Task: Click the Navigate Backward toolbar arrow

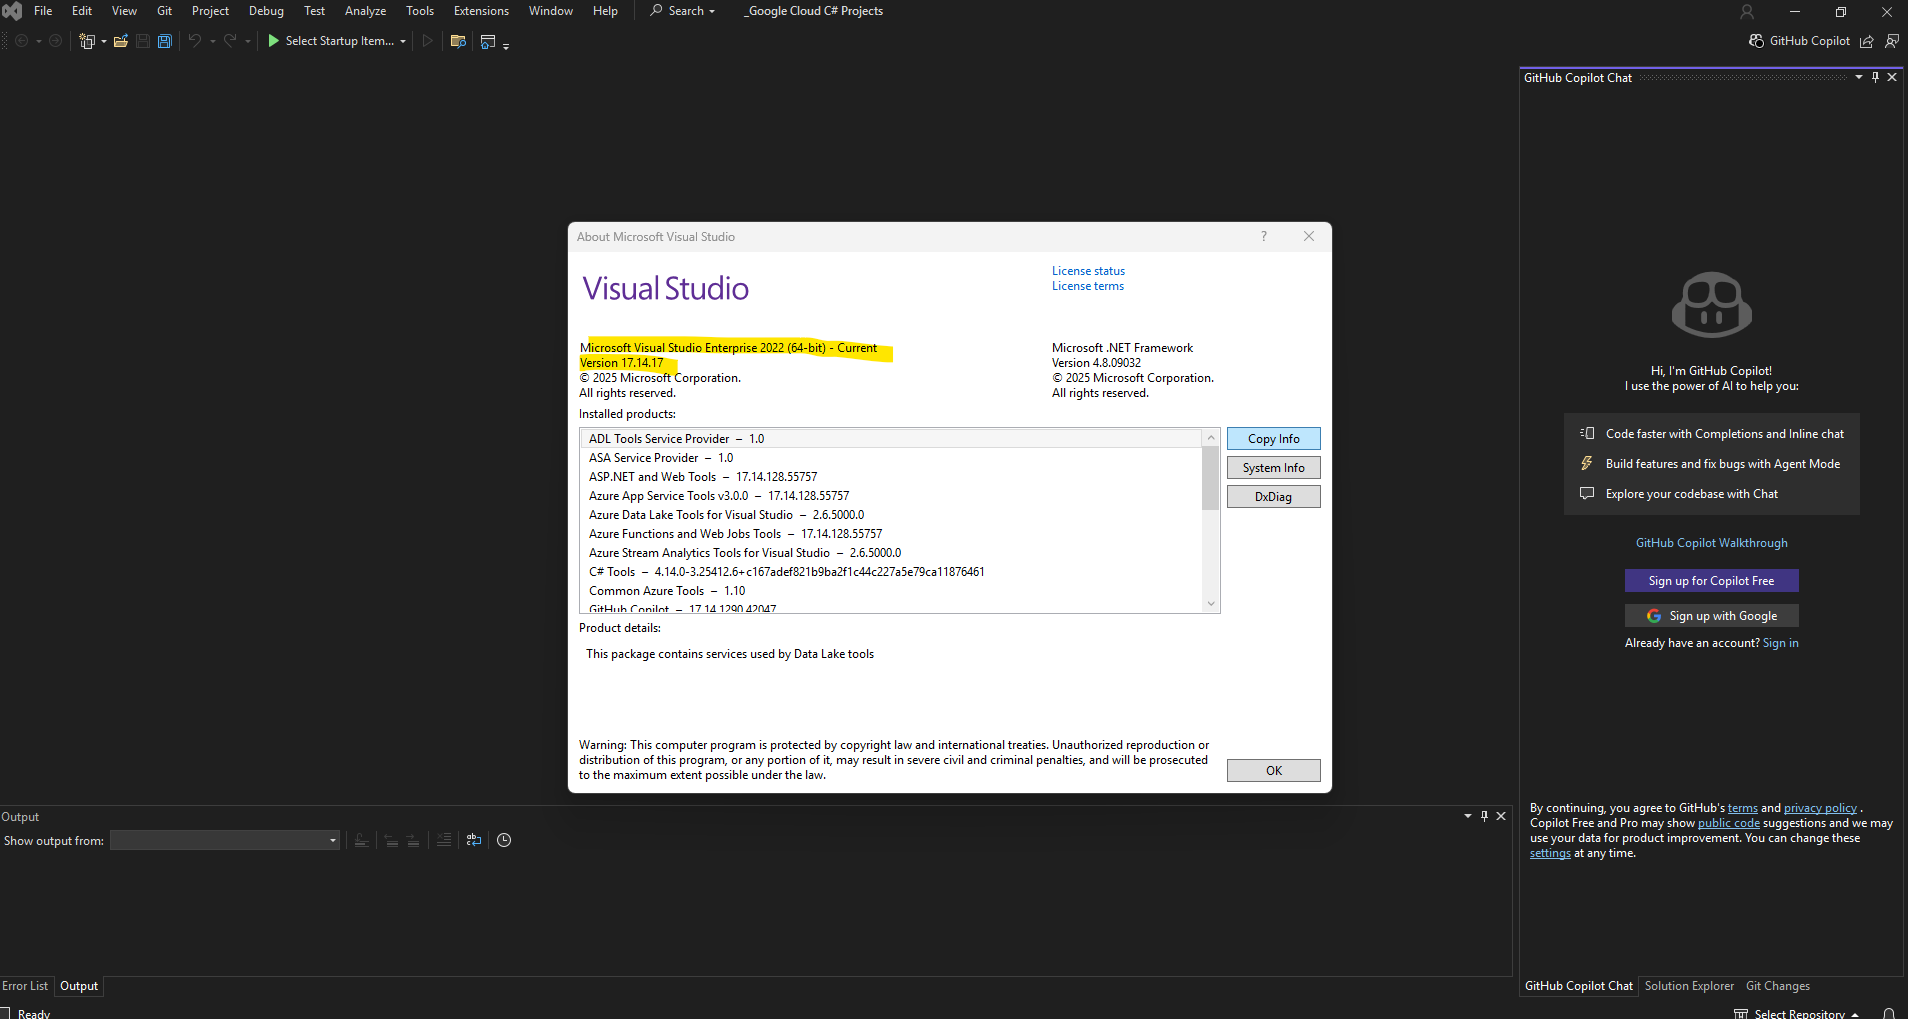Action: pos(21,41)
